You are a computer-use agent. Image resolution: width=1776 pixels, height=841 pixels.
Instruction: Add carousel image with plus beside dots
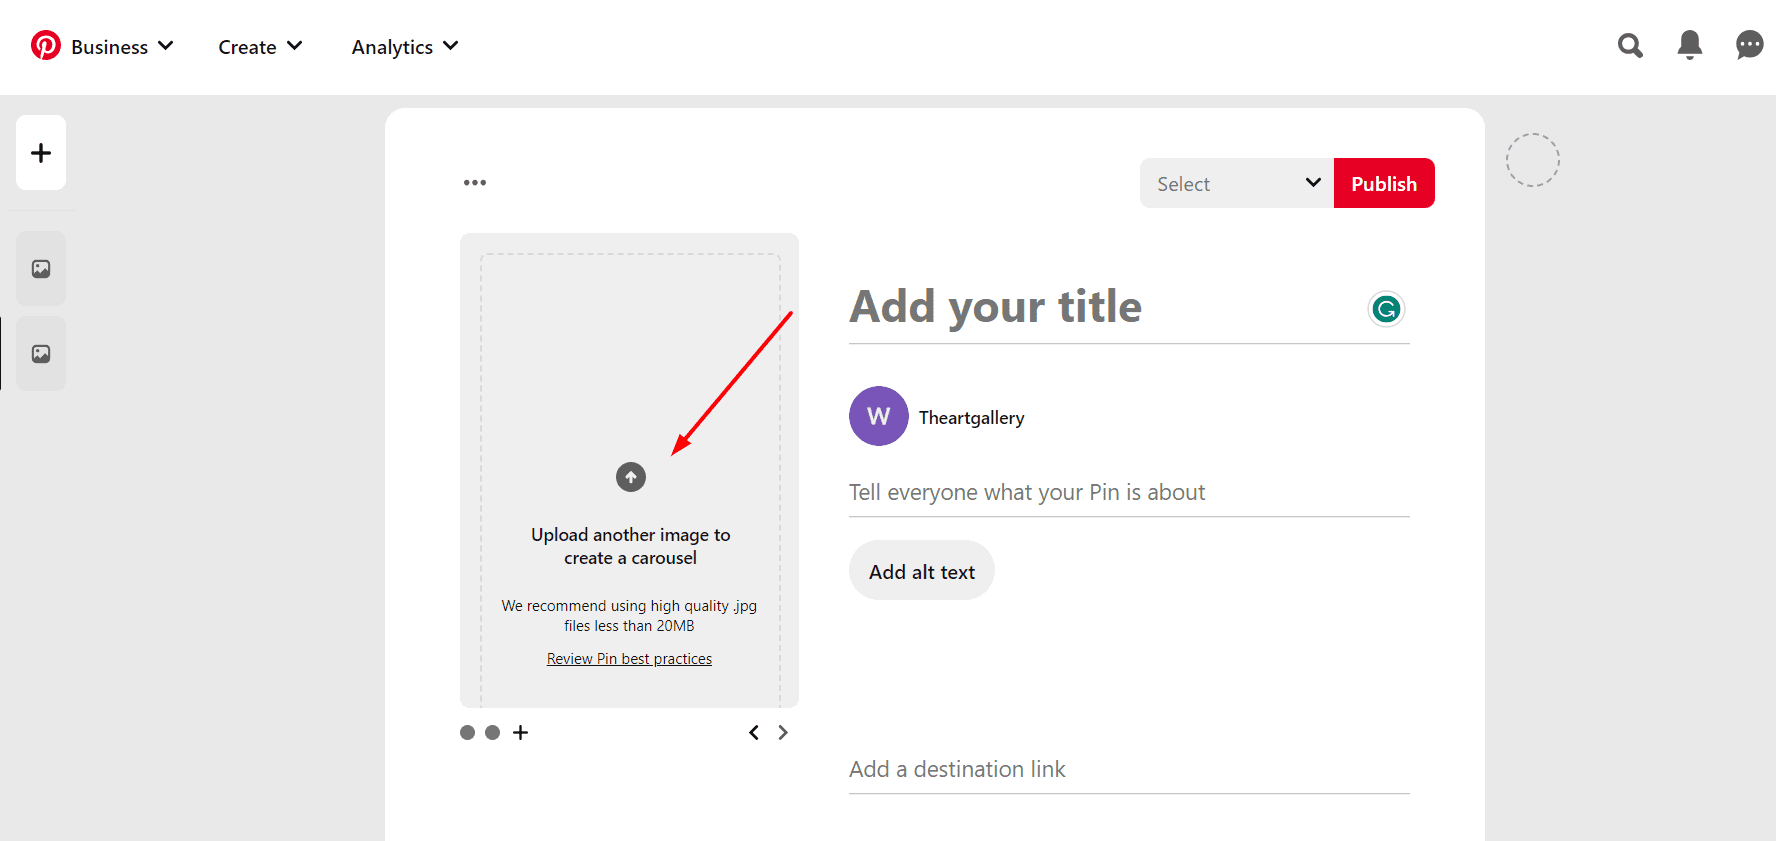coord(520,733)
